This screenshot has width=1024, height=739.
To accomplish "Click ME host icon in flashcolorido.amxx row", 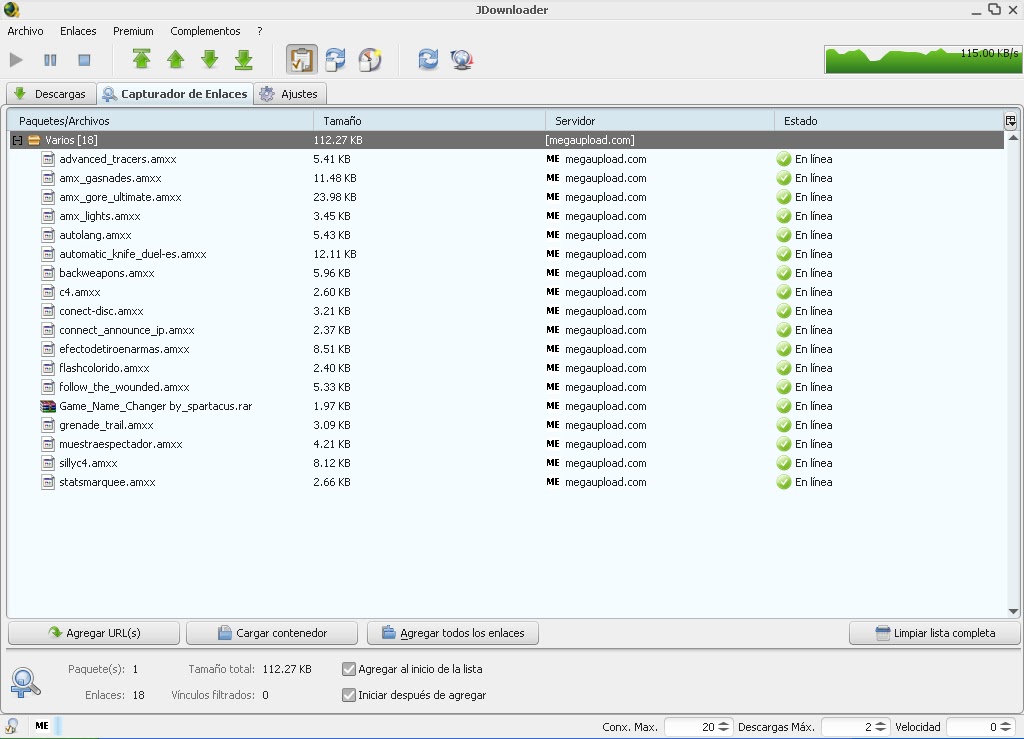I will pyautogui.click(x=552, y=368).
